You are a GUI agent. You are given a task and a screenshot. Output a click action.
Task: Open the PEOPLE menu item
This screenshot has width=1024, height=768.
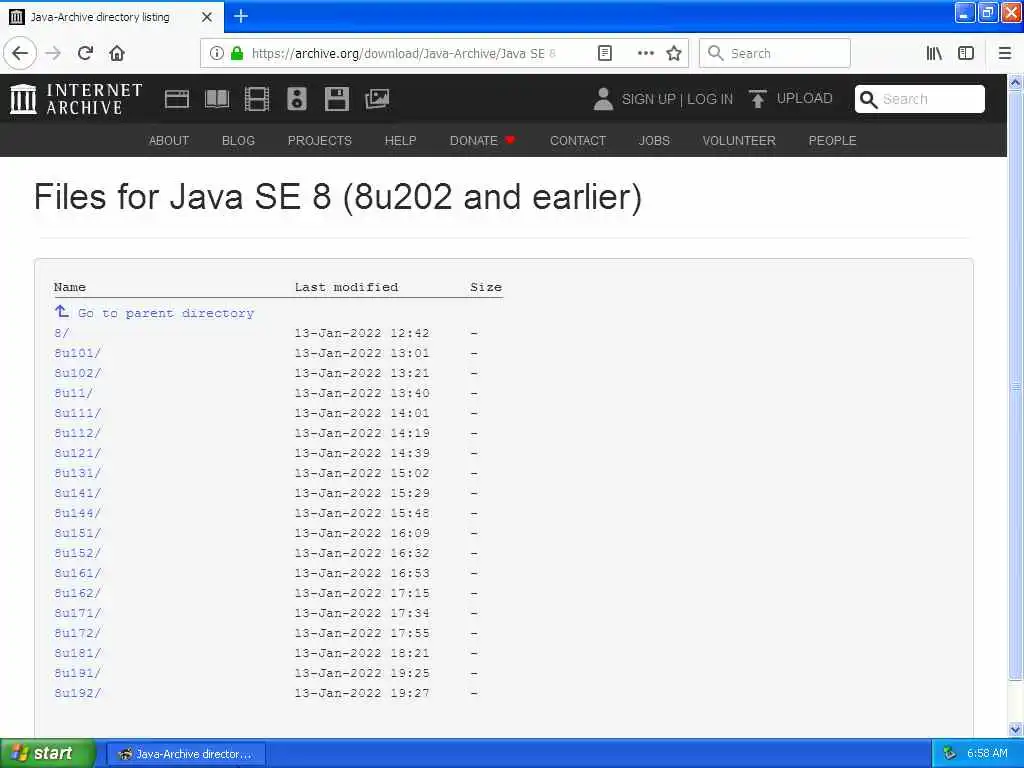click(833, 140)
